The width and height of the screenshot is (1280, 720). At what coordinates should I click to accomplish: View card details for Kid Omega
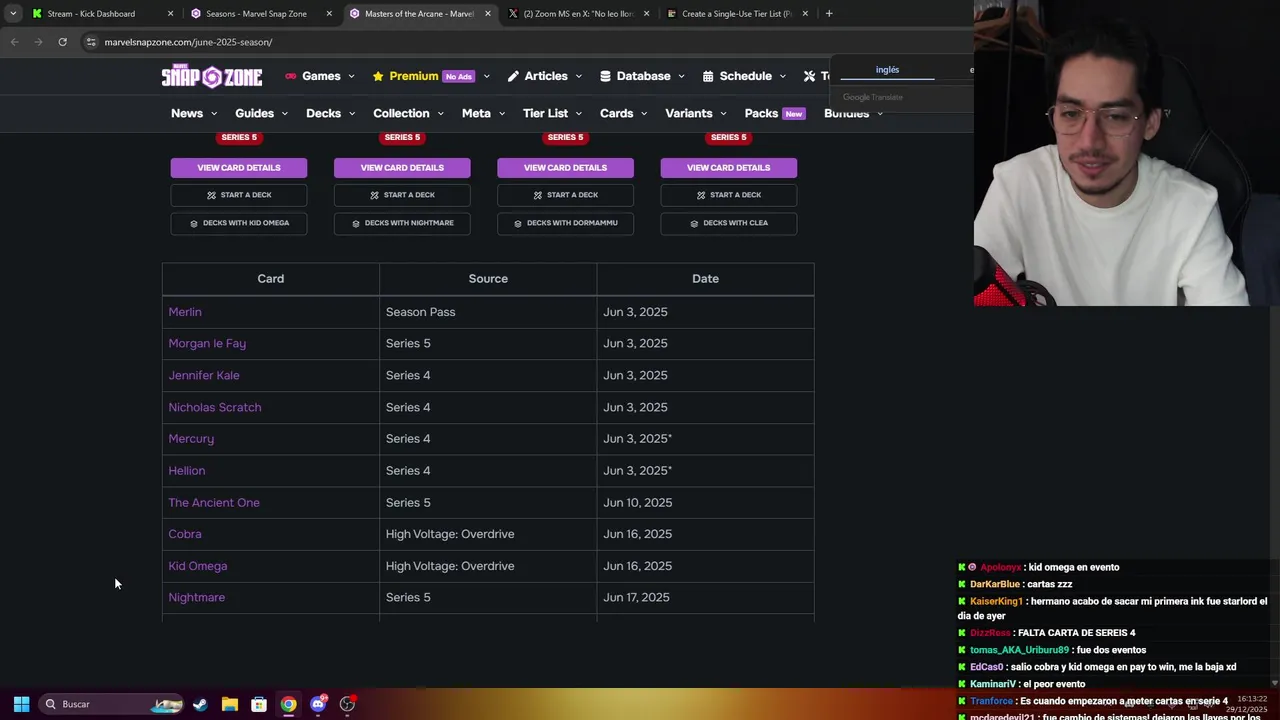coord(239,167)
